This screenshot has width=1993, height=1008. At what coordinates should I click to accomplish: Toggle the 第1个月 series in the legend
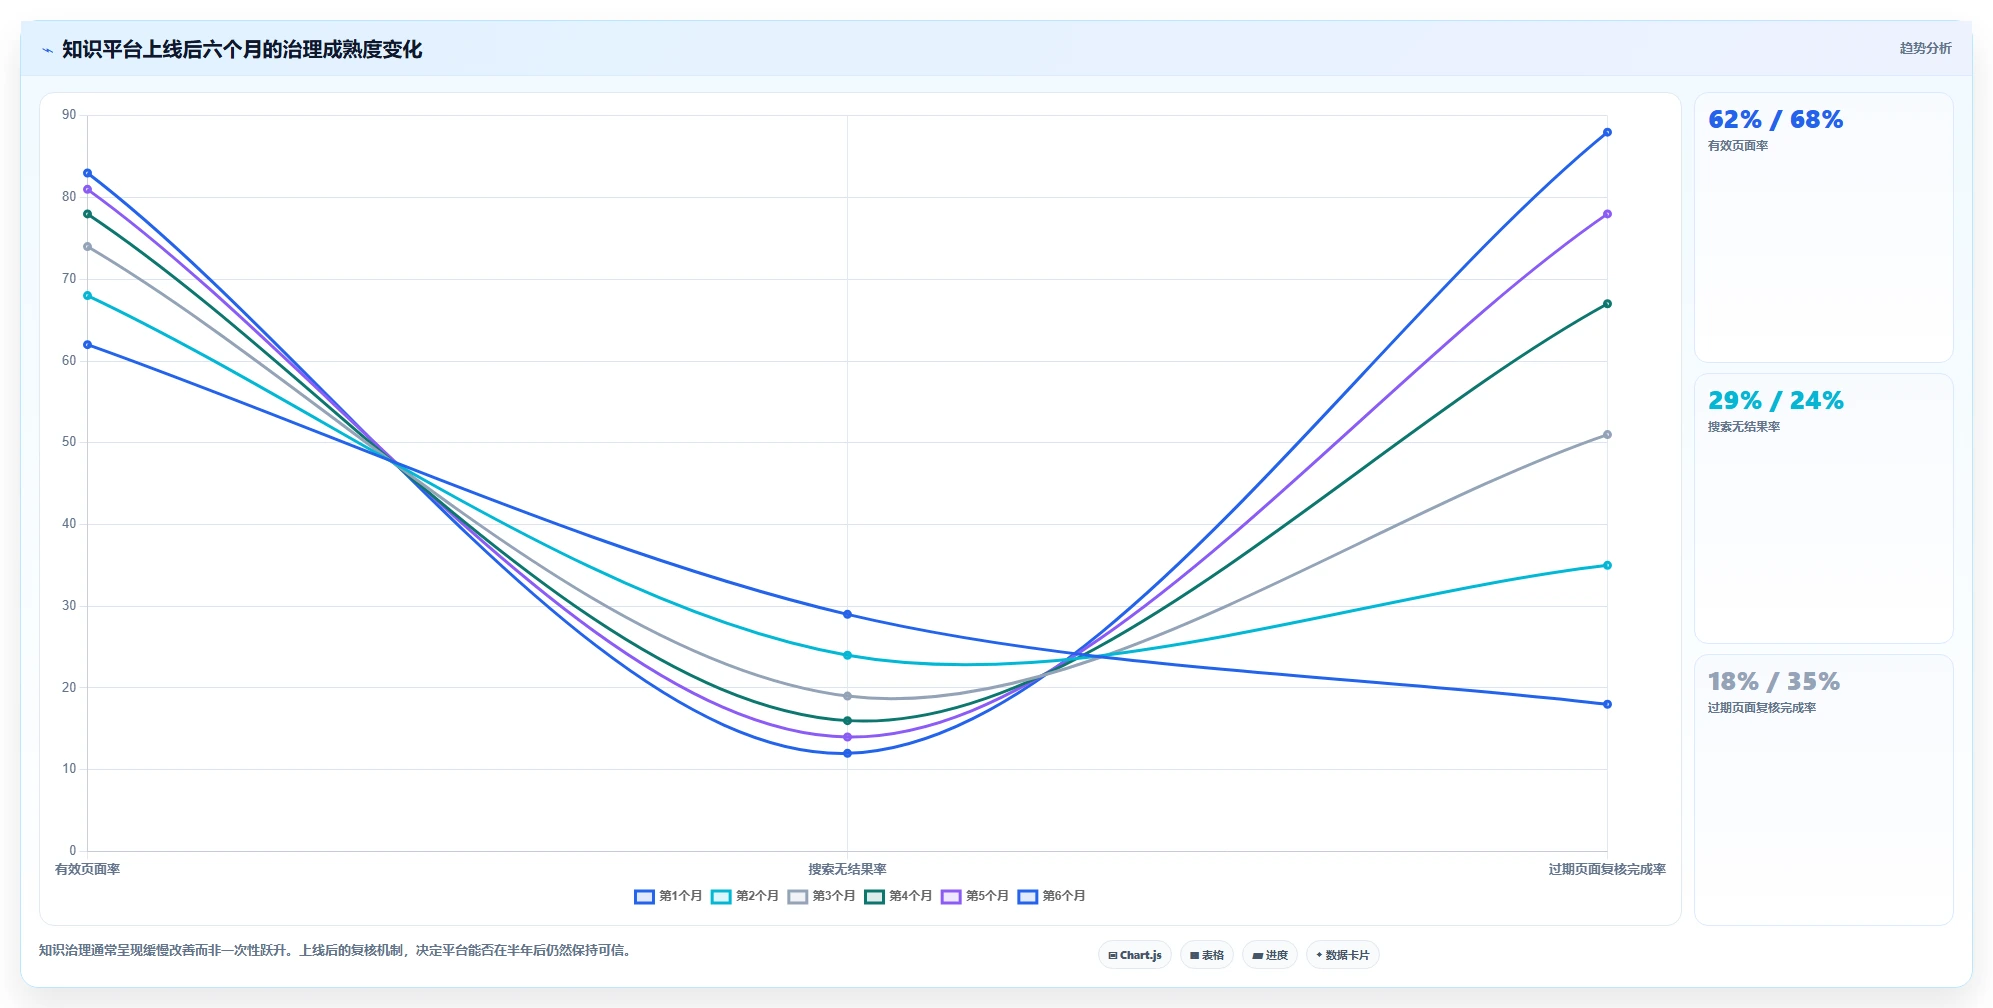tap(668, 896)
